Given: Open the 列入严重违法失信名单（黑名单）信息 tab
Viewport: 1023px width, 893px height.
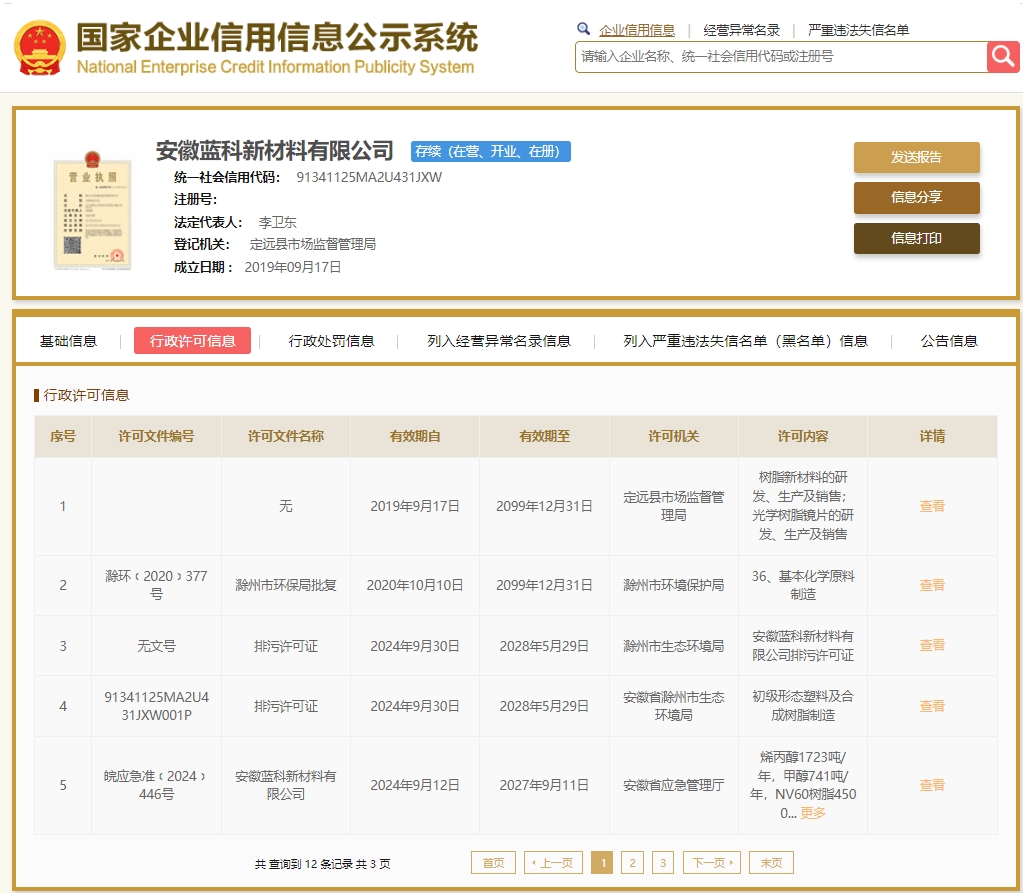Looking at the screenshot, I should [x=745, y=341].
